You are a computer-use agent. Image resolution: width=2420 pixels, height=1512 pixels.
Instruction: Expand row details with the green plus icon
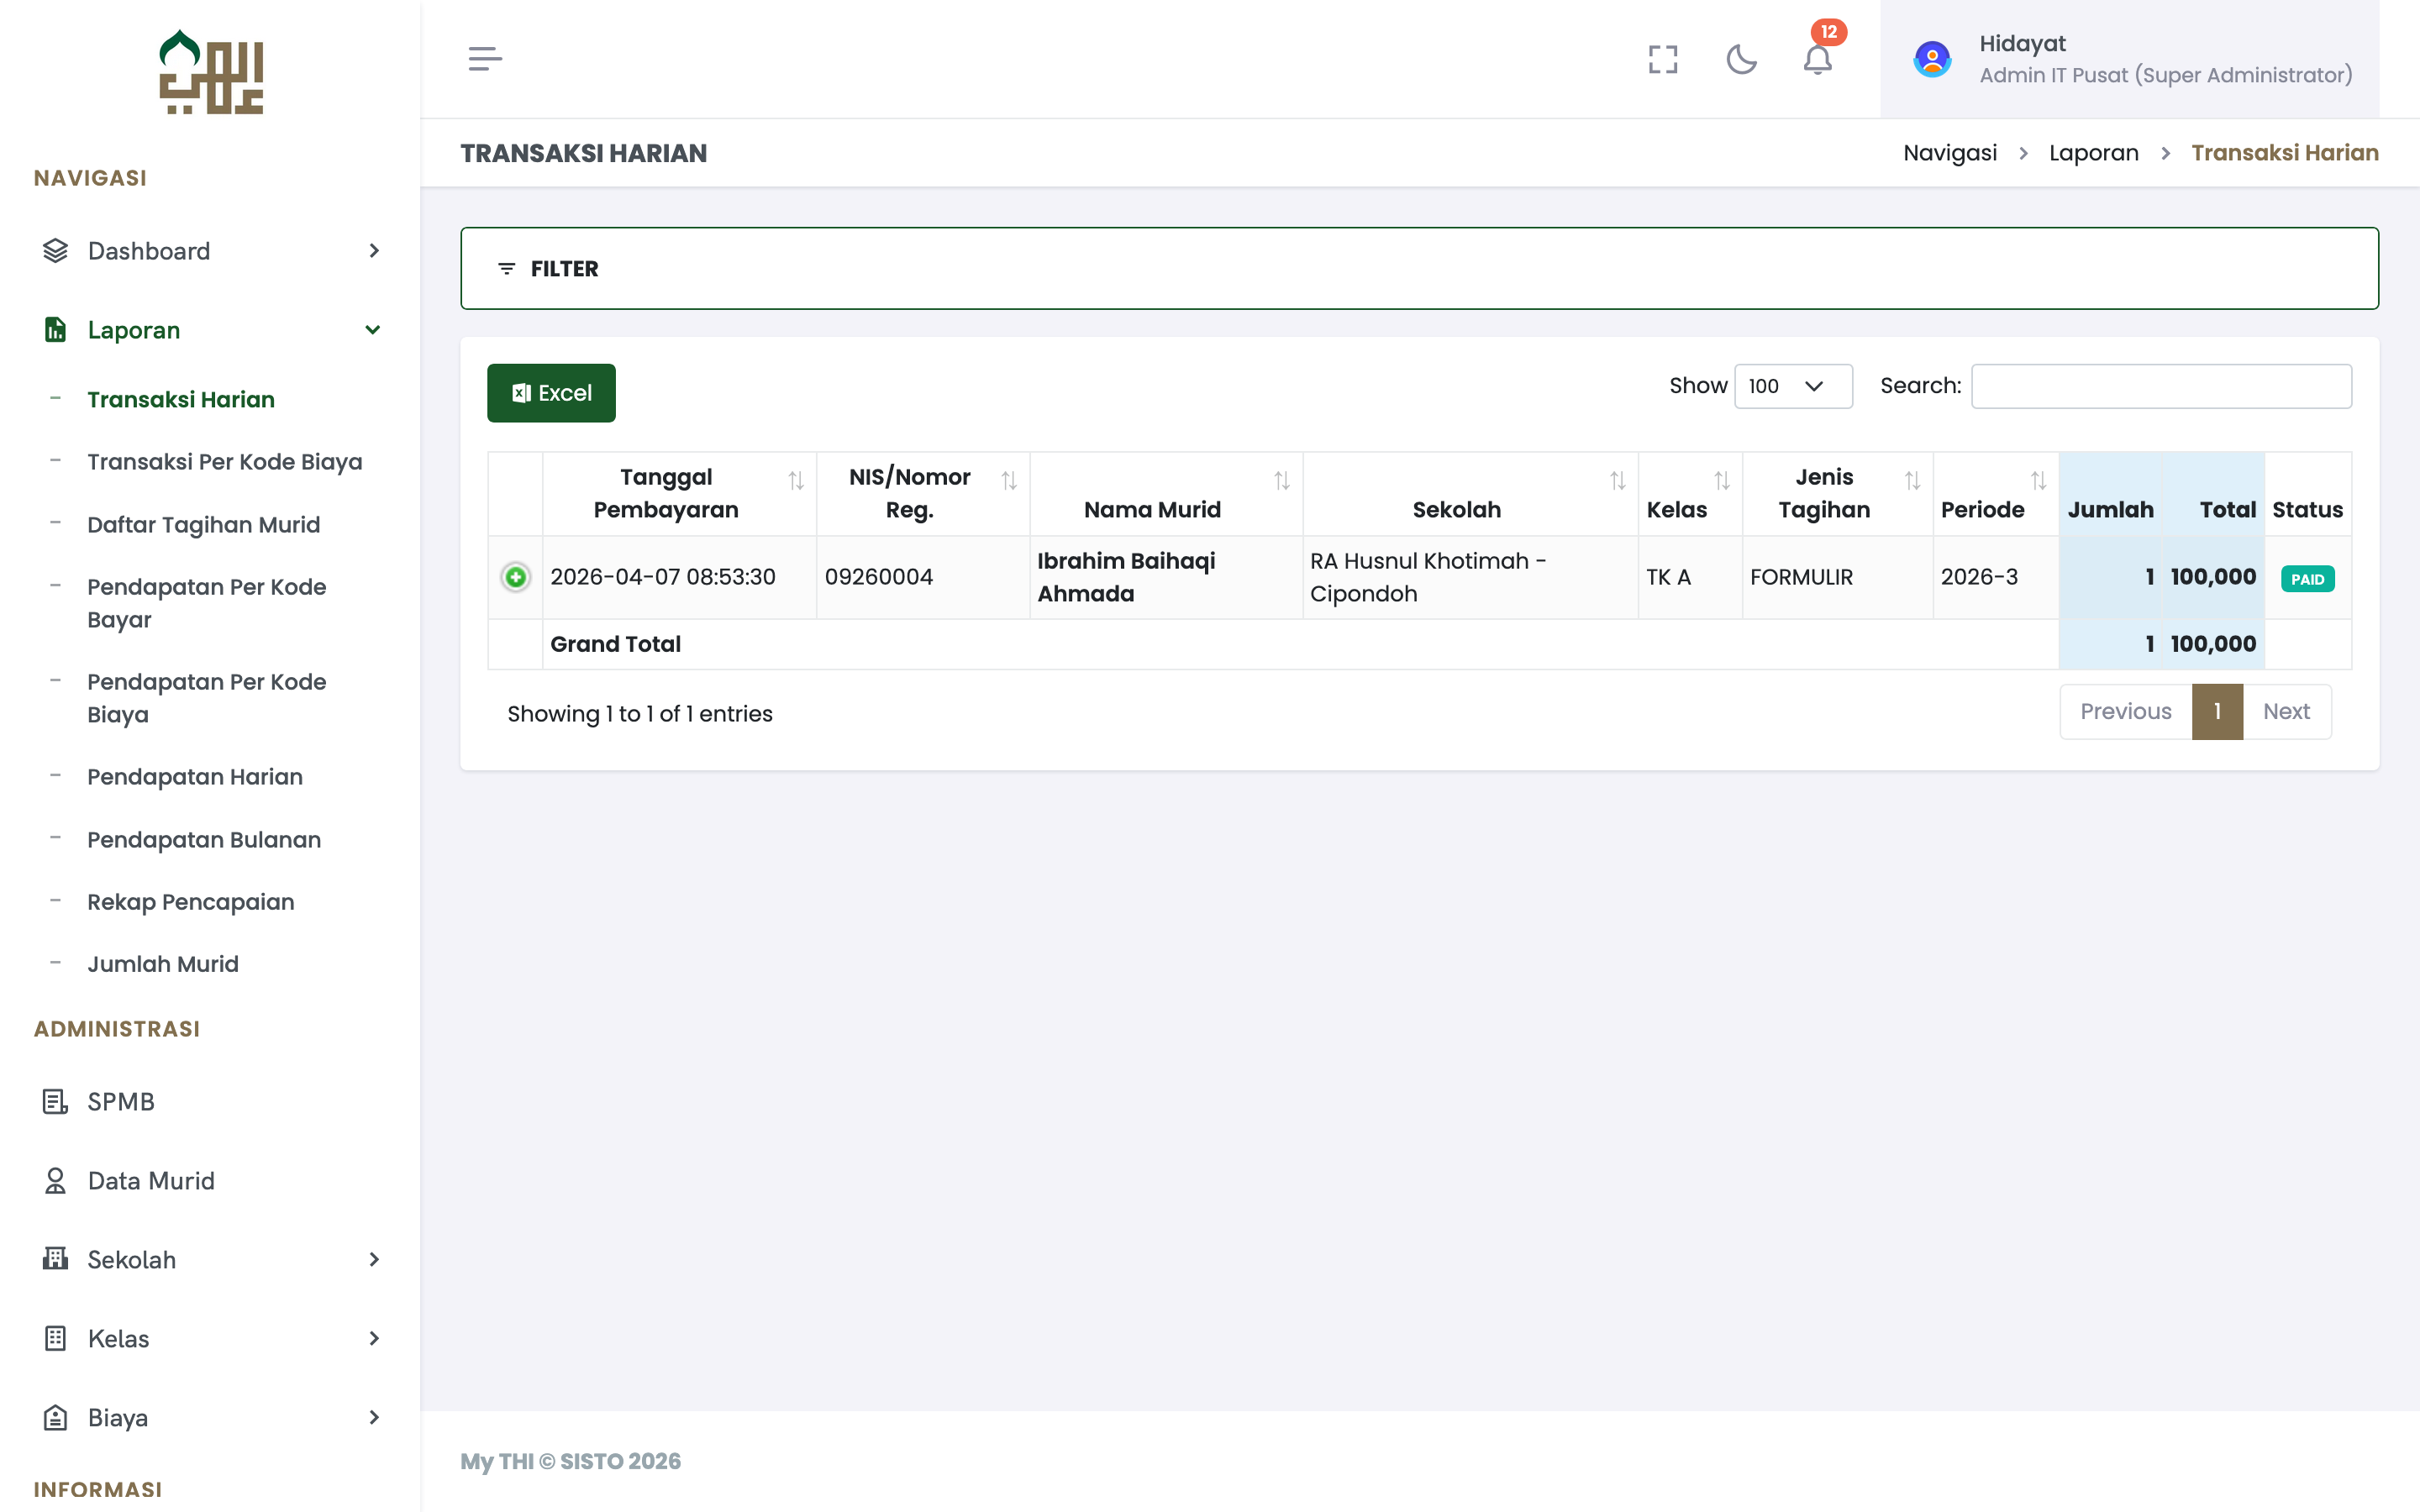pos(516,577)
